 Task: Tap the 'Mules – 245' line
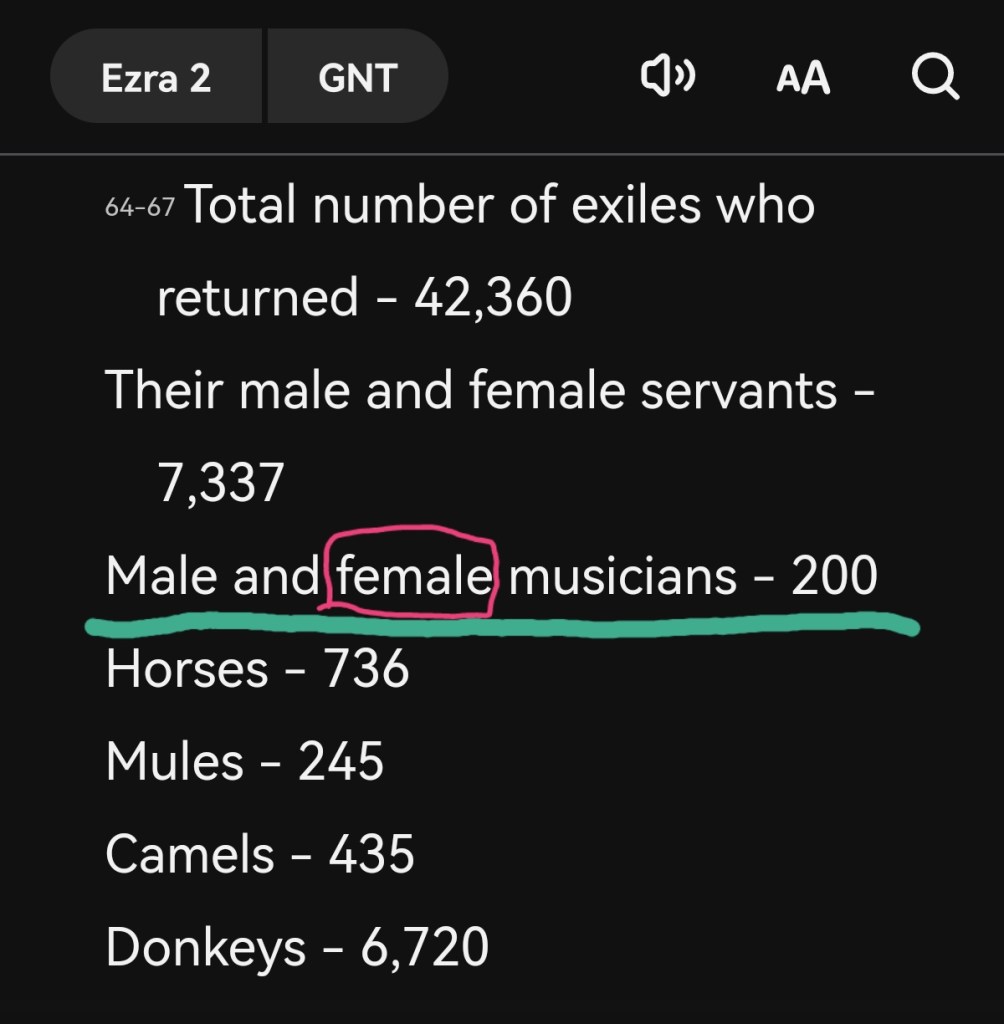(244, 762)
